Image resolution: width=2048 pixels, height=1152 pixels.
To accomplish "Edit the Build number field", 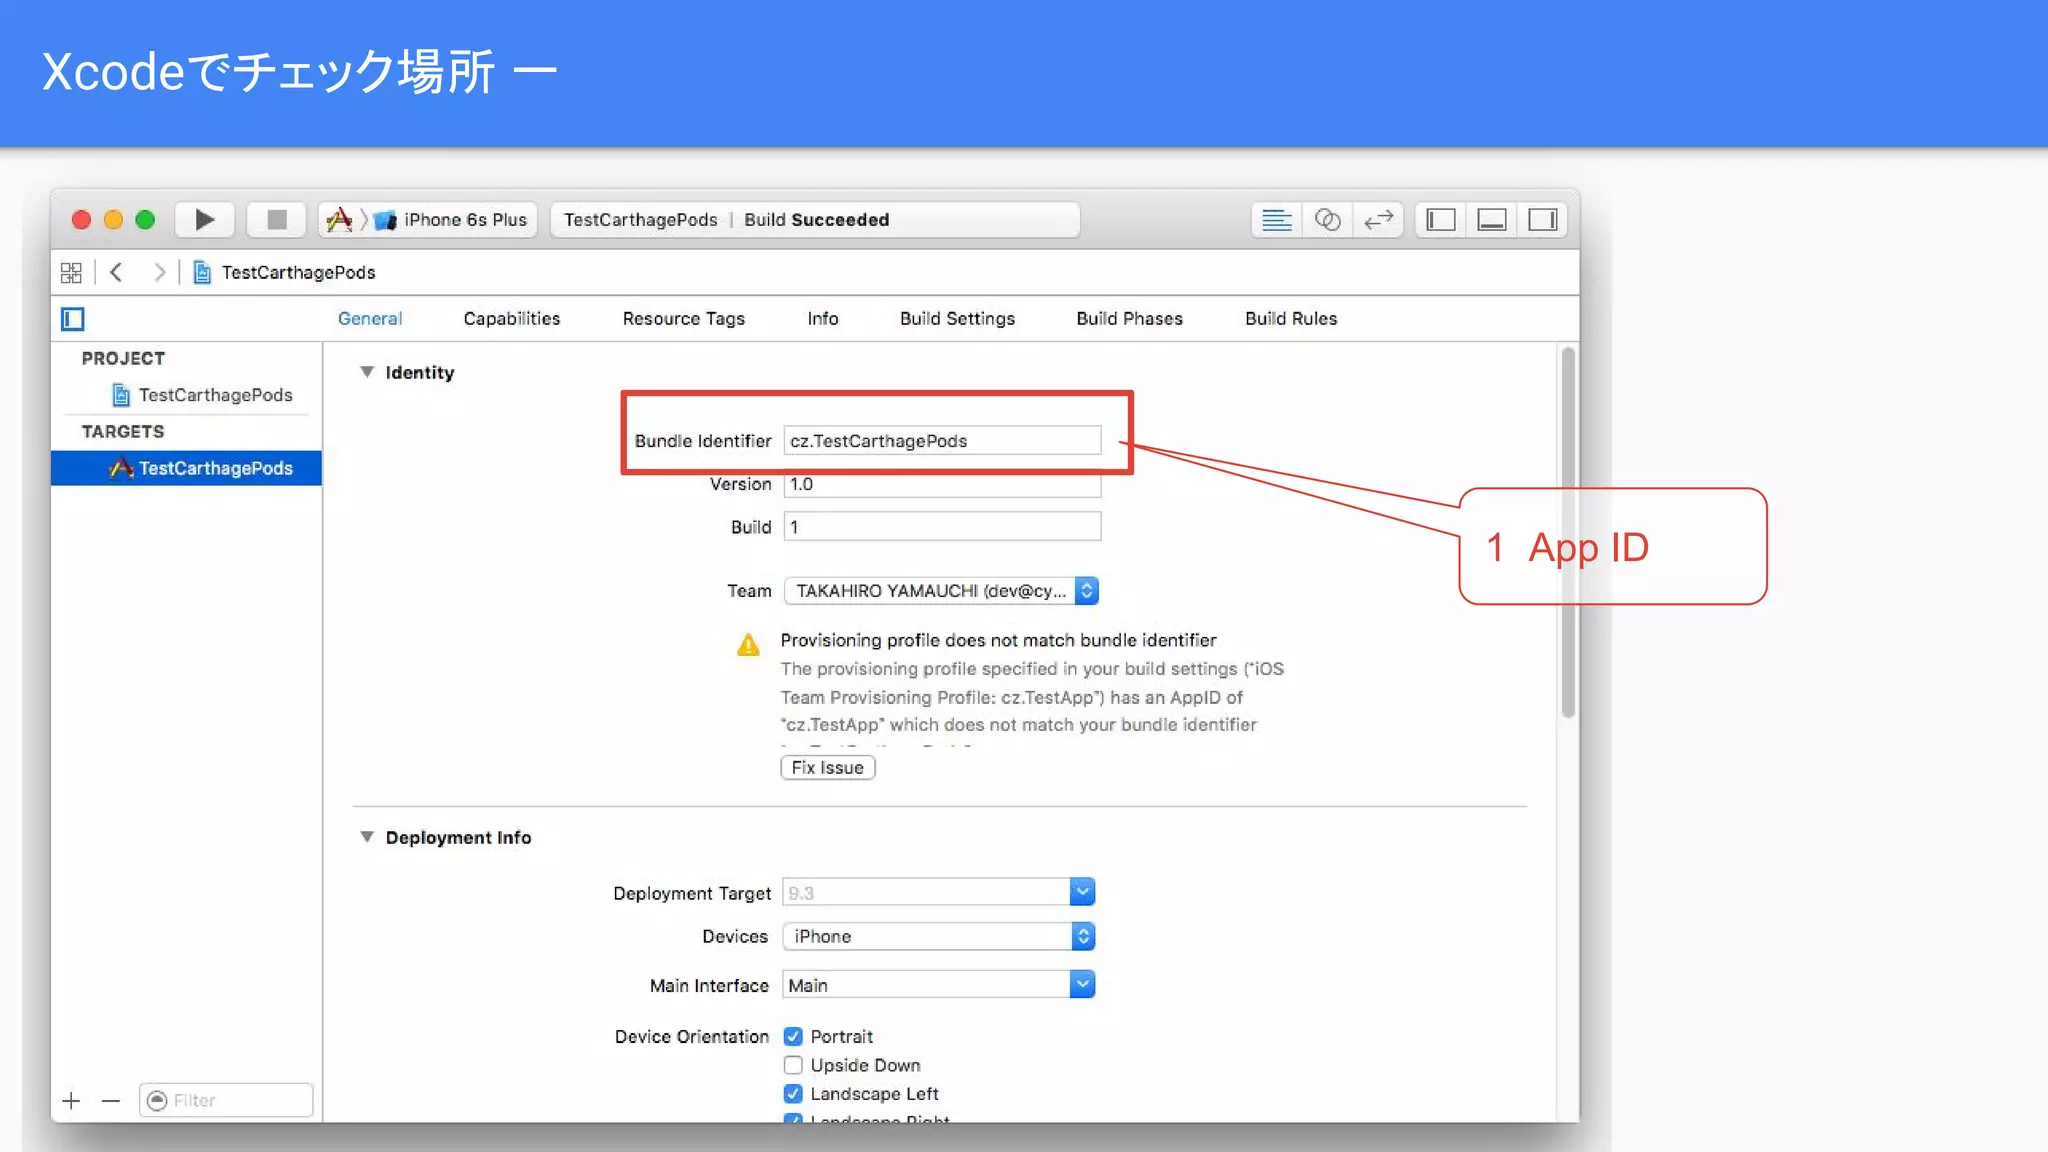I will tap(942, 527).
